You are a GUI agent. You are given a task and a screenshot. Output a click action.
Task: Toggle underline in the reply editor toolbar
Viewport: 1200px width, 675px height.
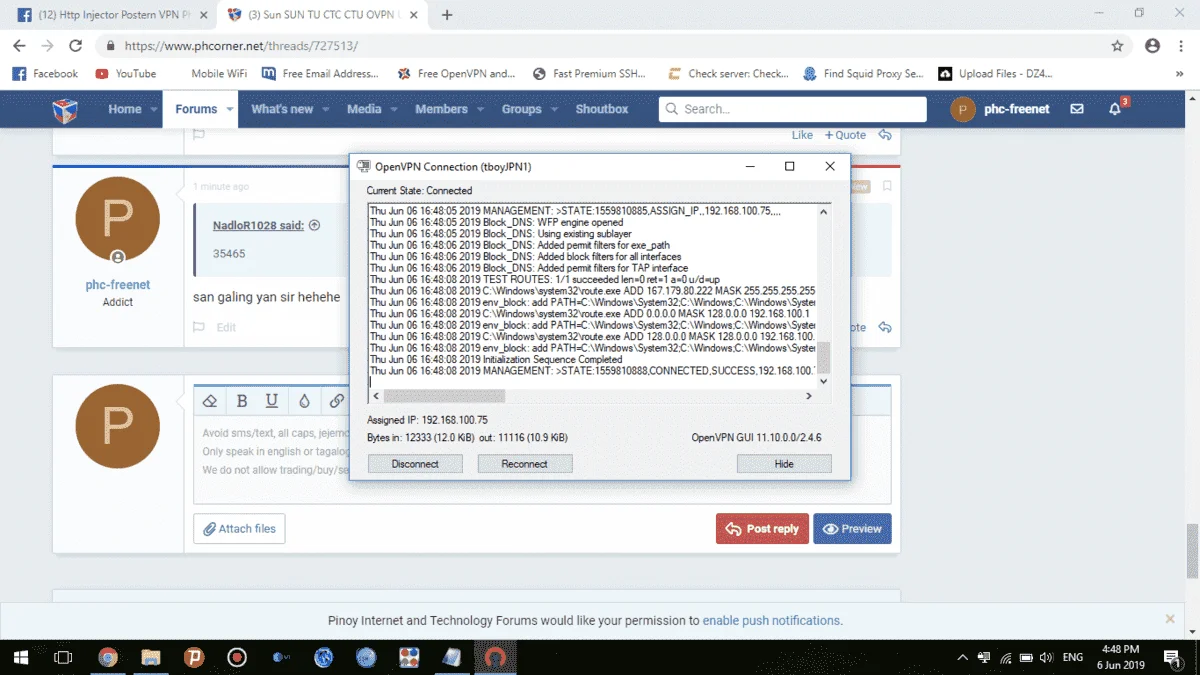(x=272, y=401)
